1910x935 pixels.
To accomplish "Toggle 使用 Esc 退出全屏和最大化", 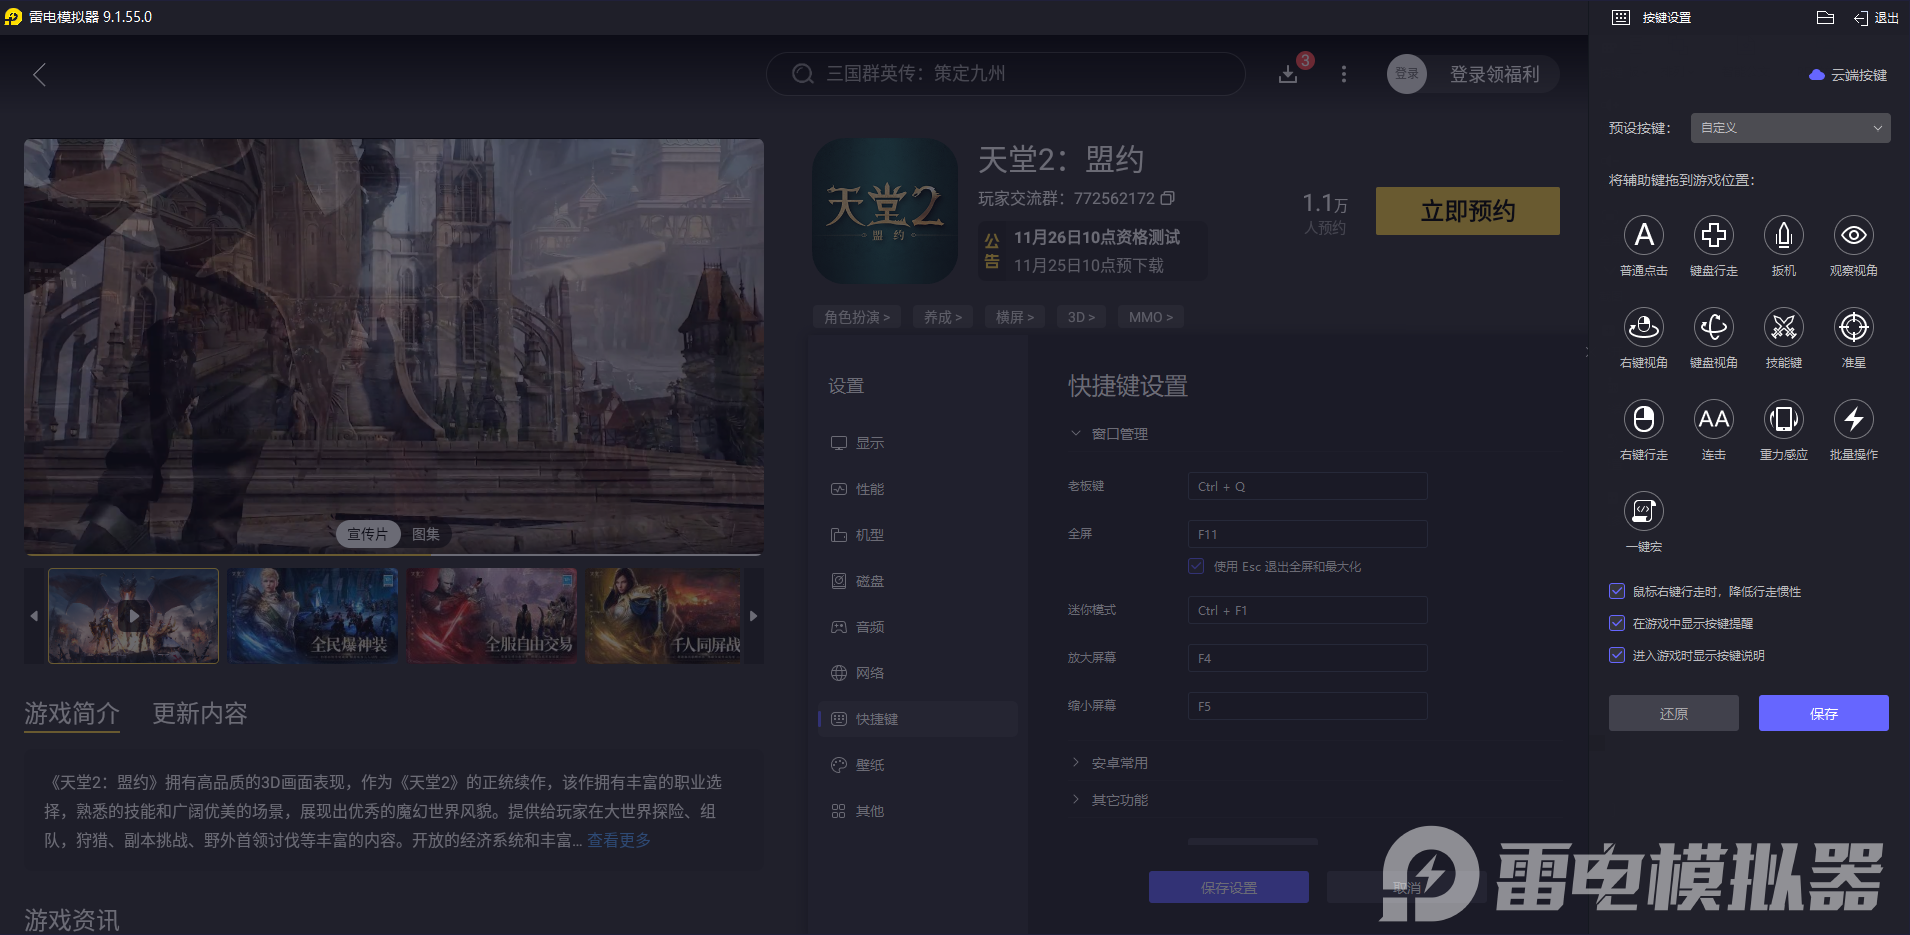I will [x=1196, y=566].
